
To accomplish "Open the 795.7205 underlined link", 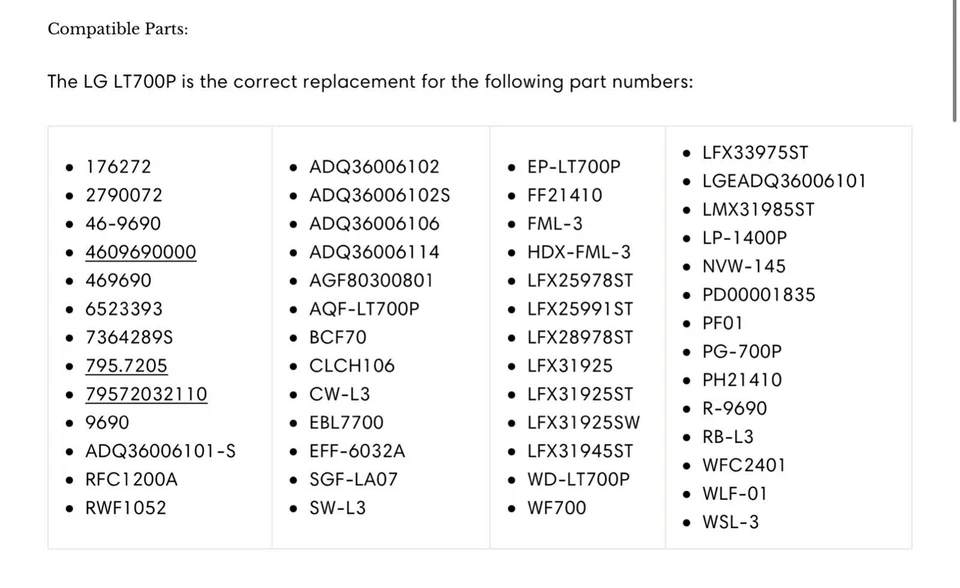I will [x=126, y=366].
